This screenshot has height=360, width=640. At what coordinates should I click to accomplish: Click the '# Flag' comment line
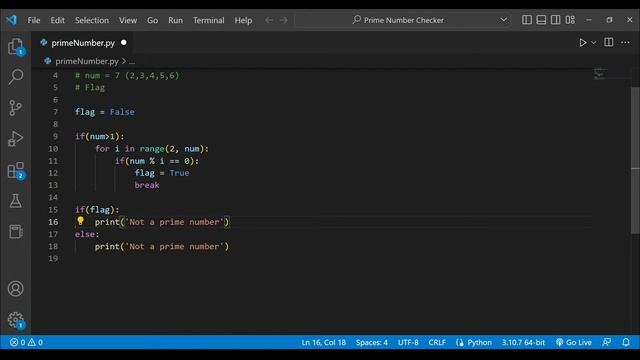90,87
